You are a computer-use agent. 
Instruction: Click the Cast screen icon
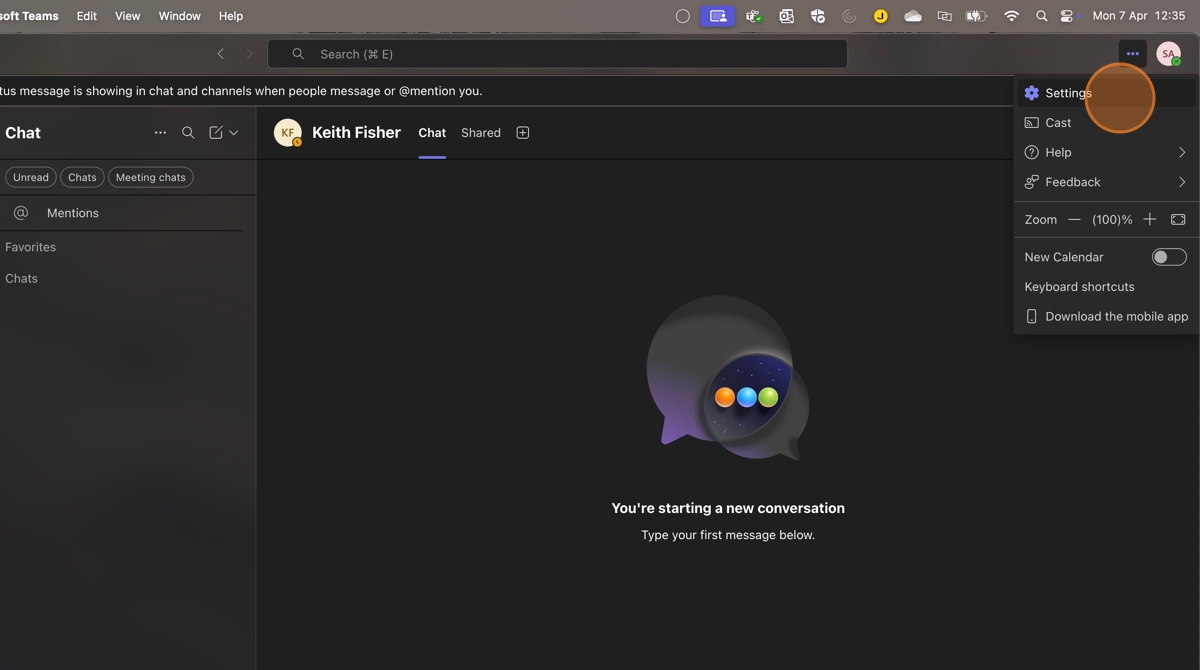(1032, 123)
